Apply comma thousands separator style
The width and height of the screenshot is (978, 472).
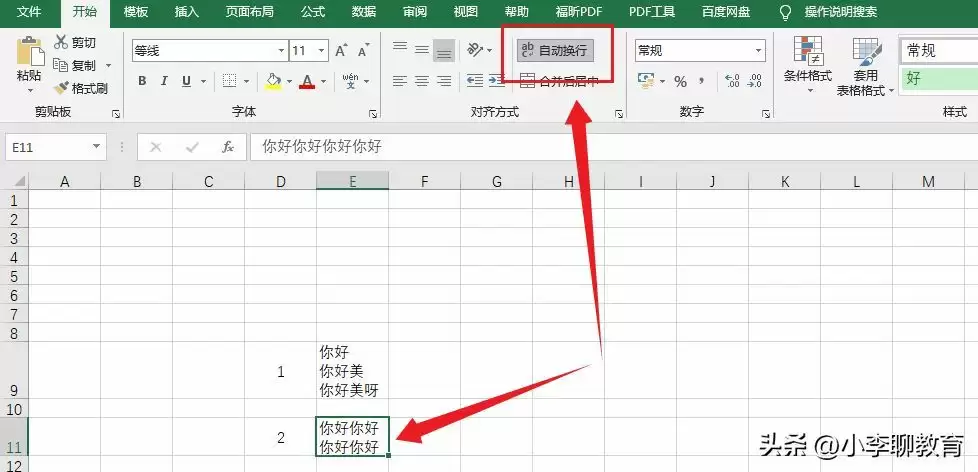click(702, 81)
